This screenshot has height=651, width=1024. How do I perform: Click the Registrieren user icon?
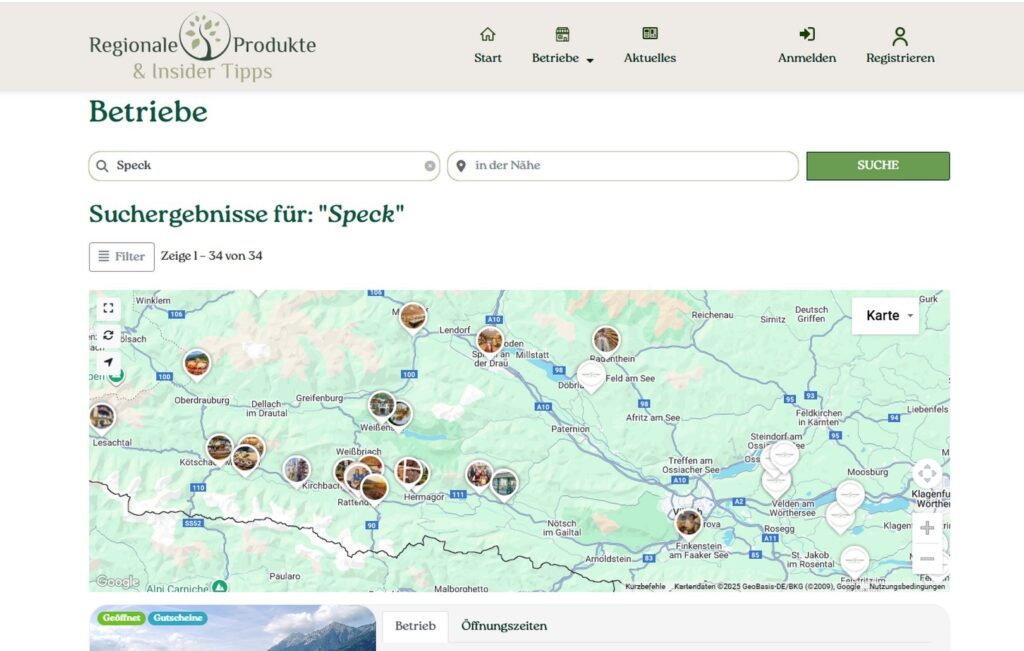[x=900, y=37]
